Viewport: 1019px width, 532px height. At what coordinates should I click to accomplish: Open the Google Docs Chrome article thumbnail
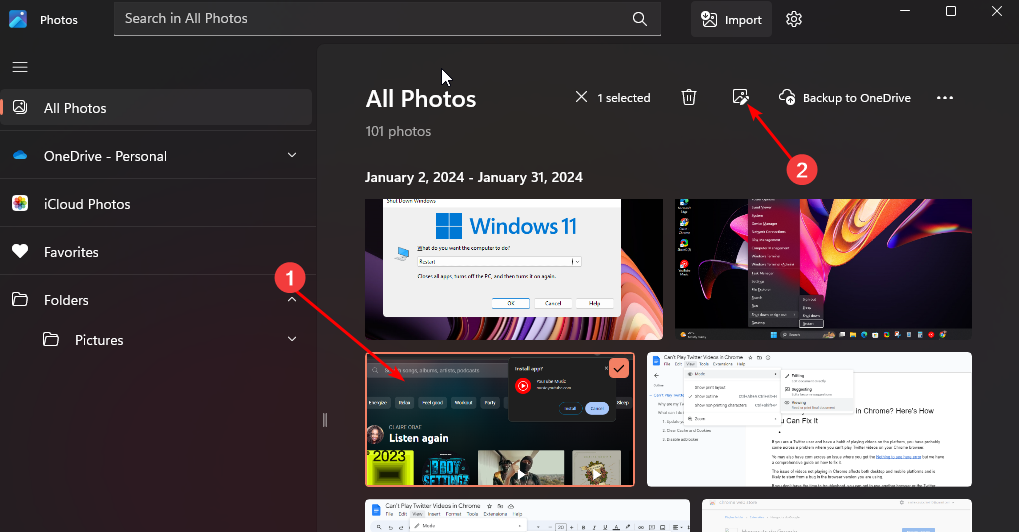tap(809, 419)
